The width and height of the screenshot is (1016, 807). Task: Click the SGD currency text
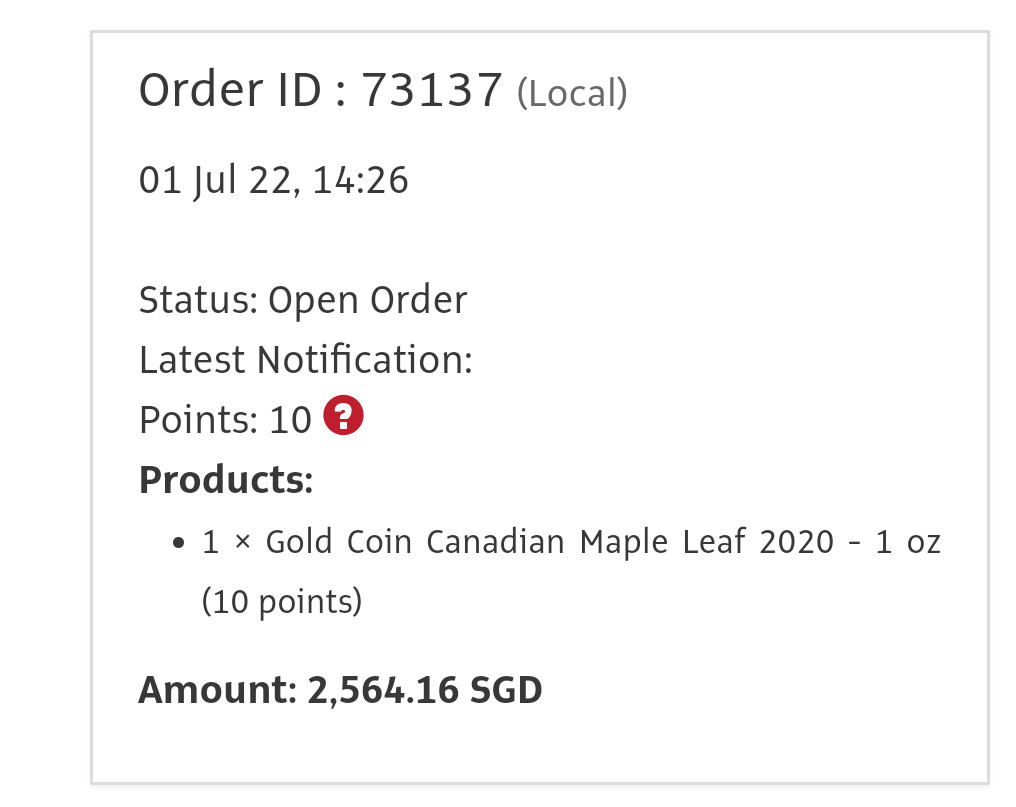(x=506, y=690)
